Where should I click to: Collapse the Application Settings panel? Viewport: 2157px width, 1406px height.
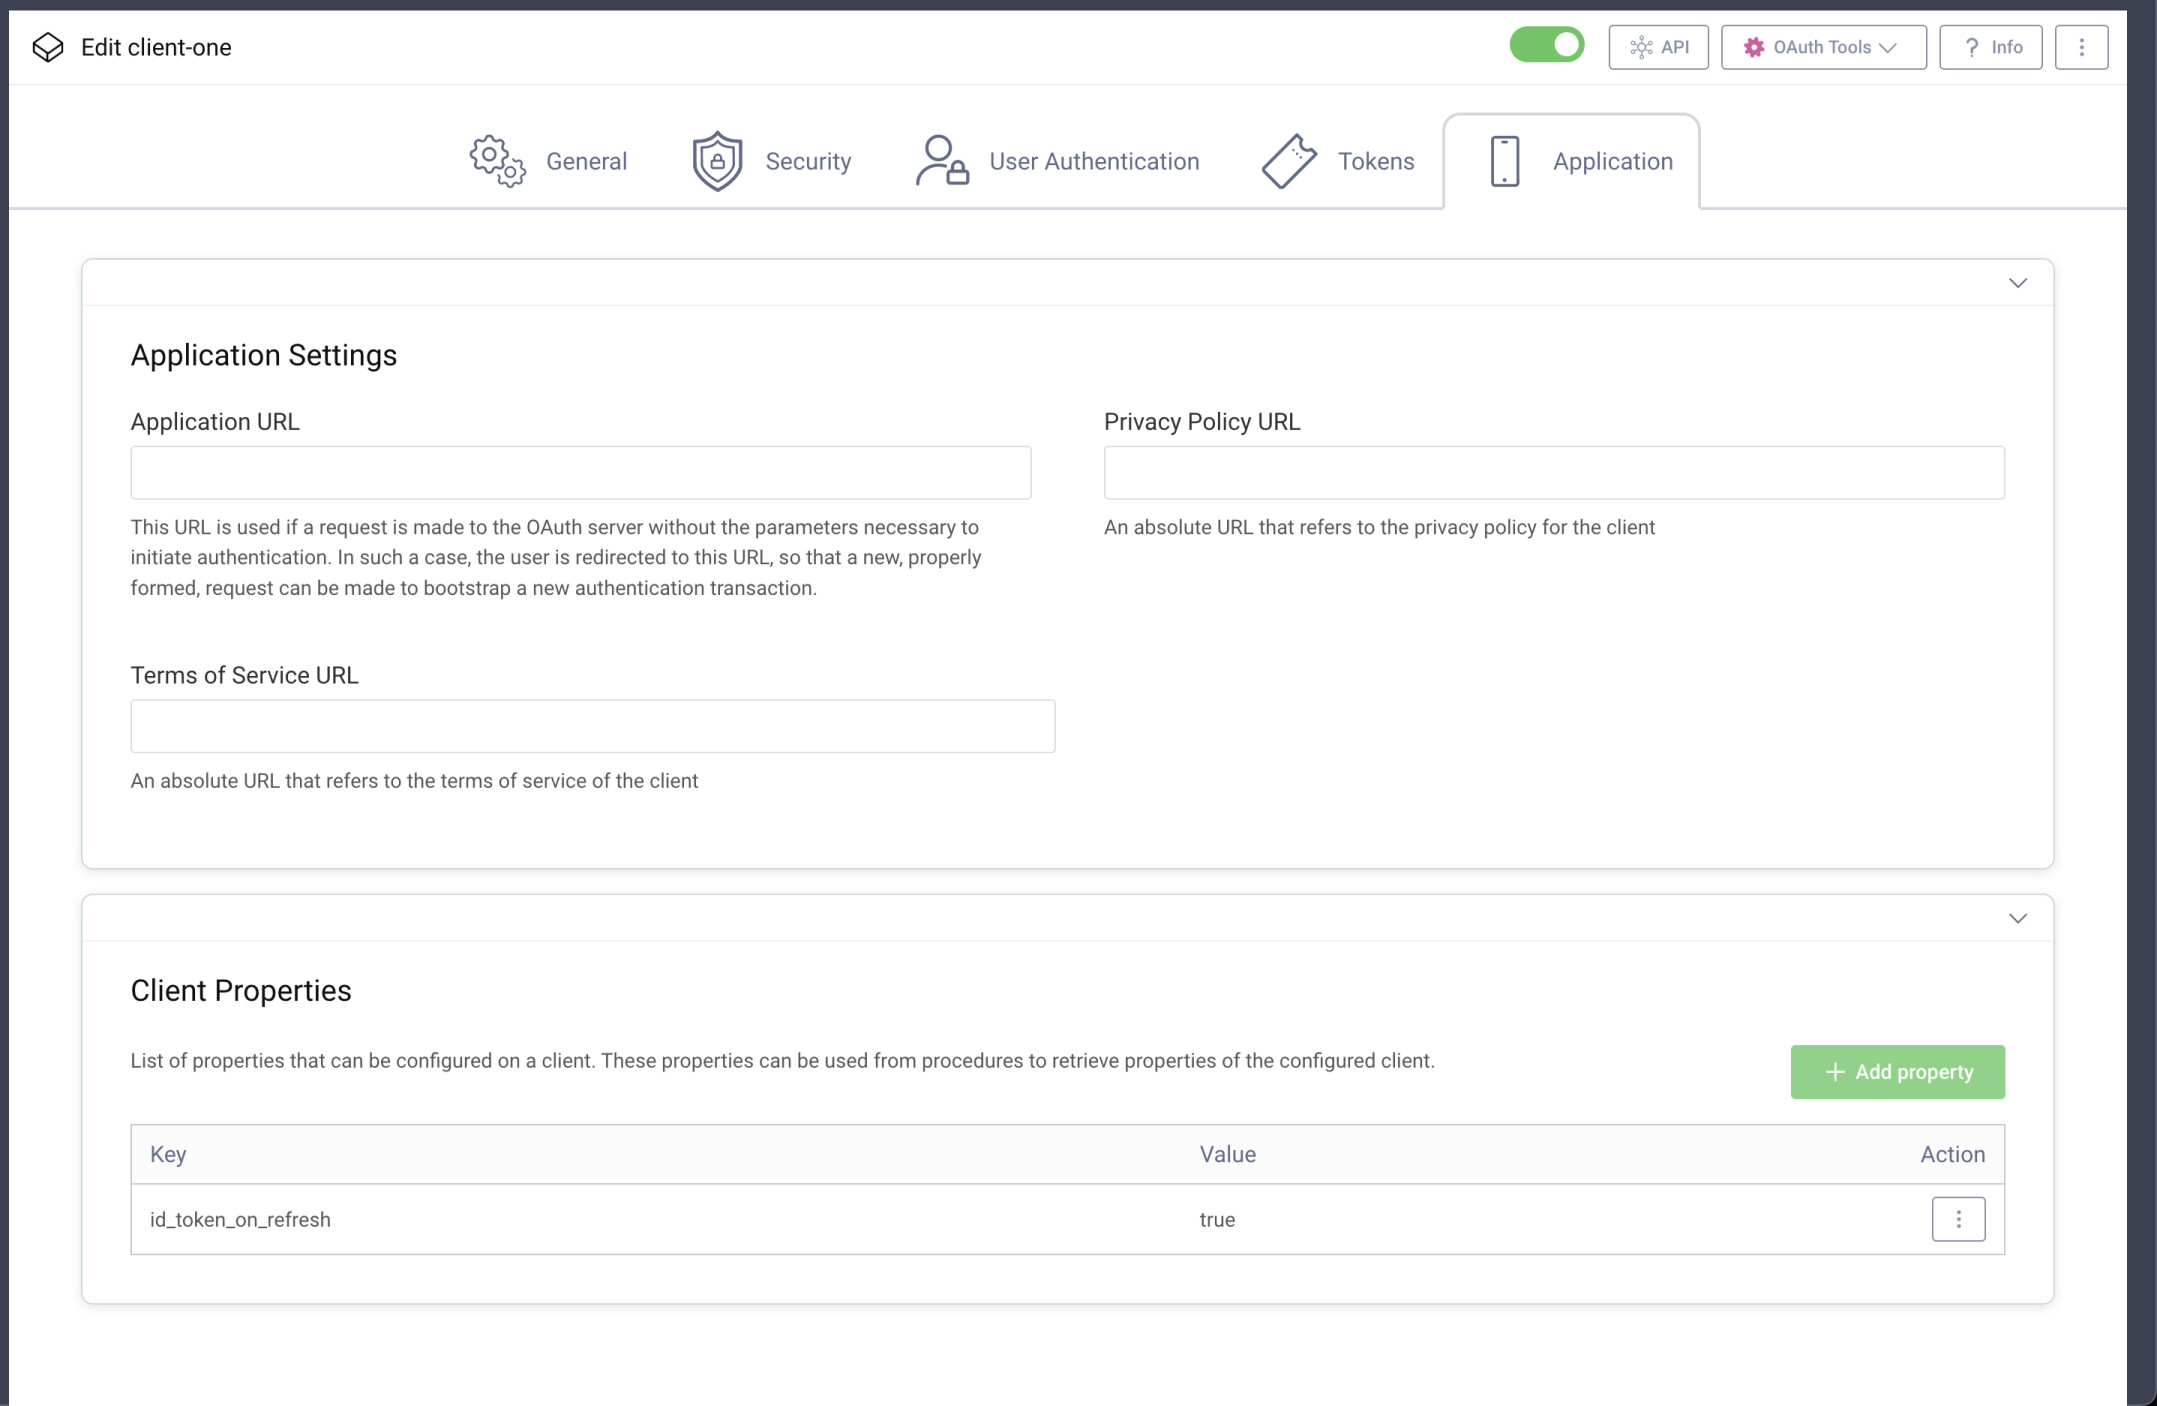2017,283
